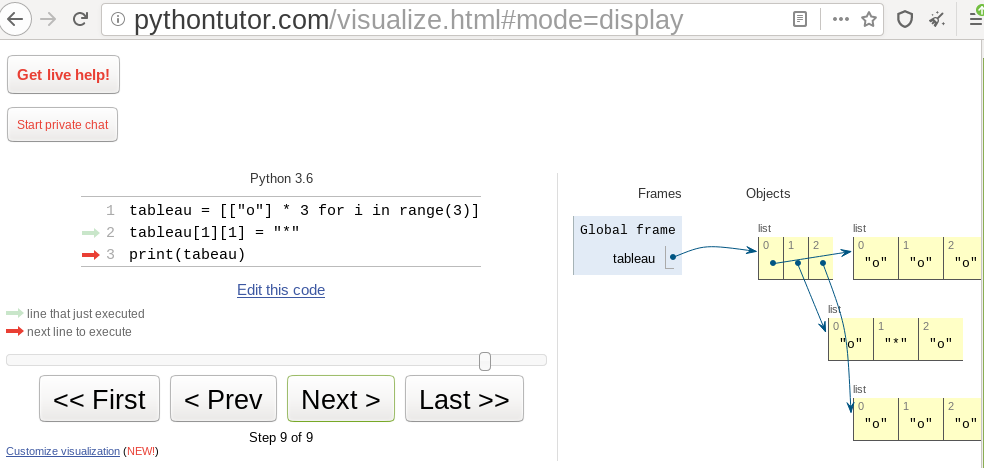Bookmark this page with the star icon
This screenshot has width=984, height=468.
click(869, 19)
